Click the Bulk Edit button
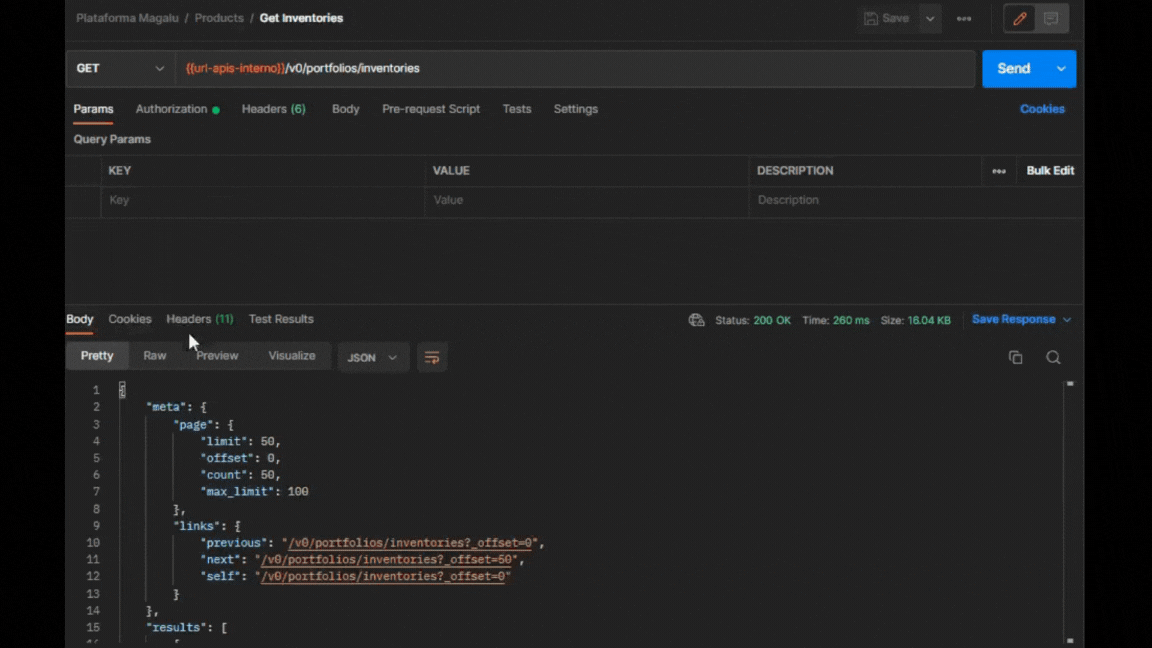This screenshot has width=1152, height=648. (1050, 170)
